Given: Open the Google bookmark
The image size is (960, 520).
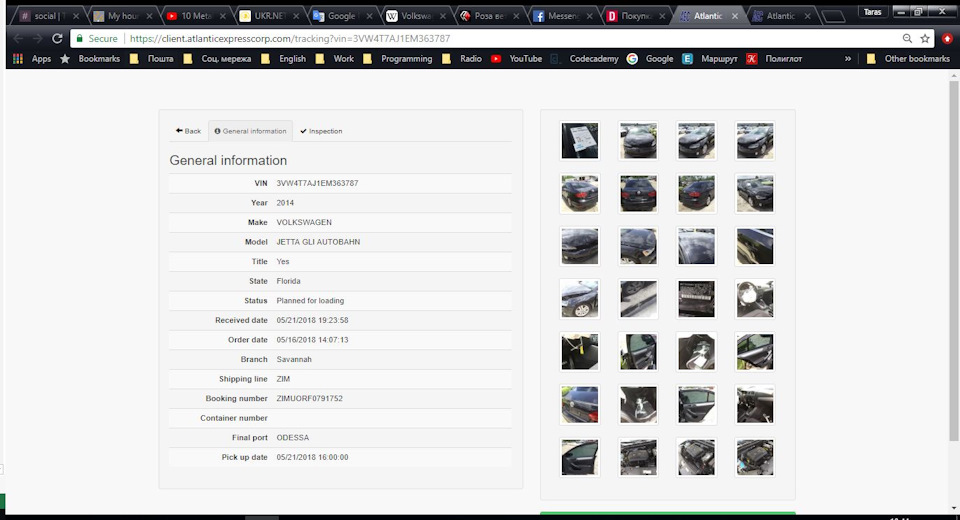Looking at the screenshot, I should [x=650, y=59].
